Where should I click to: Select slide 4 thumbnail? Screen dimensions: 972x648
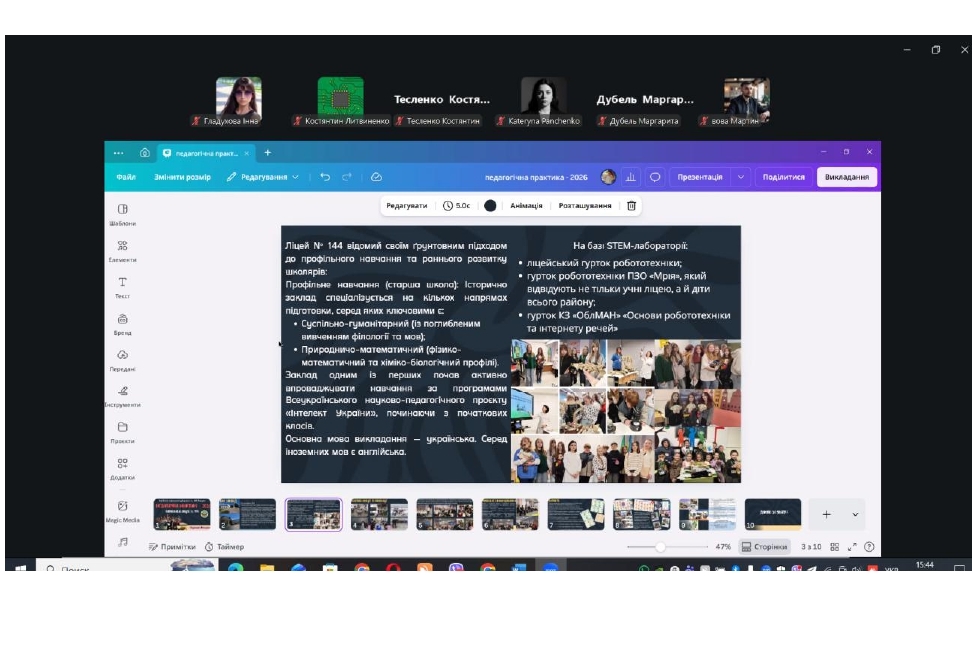[379, 514]
